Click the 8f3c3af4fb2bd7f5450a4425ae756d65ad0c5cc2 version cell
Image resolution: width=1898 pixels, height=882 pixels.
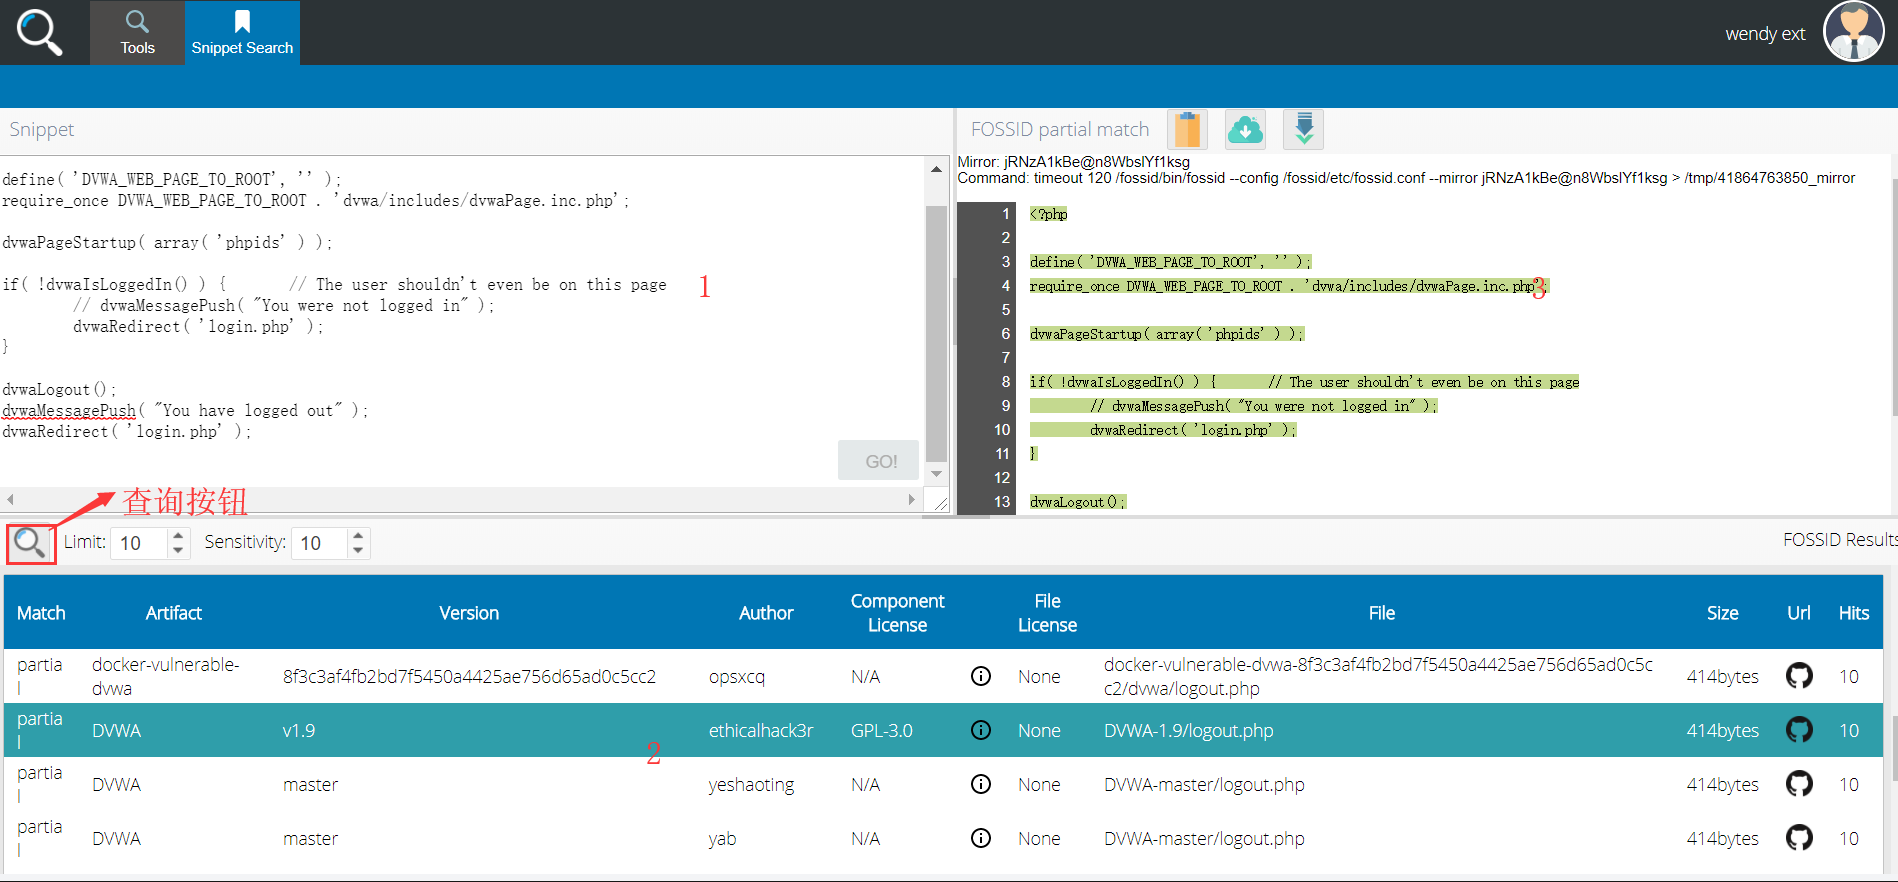tap(469, 676)
